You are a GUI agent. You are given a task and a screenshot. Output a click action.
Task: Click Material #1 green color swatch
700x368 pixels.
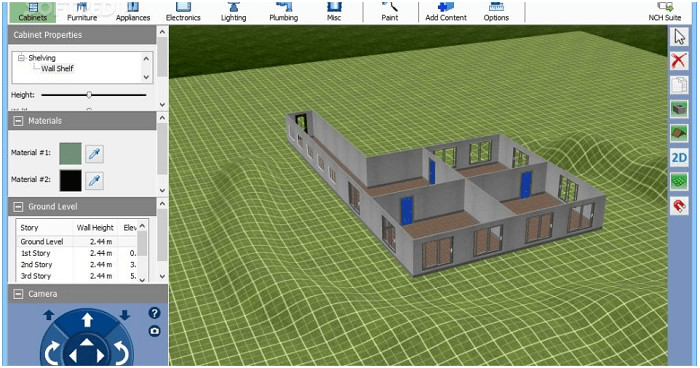pos(71,154)
